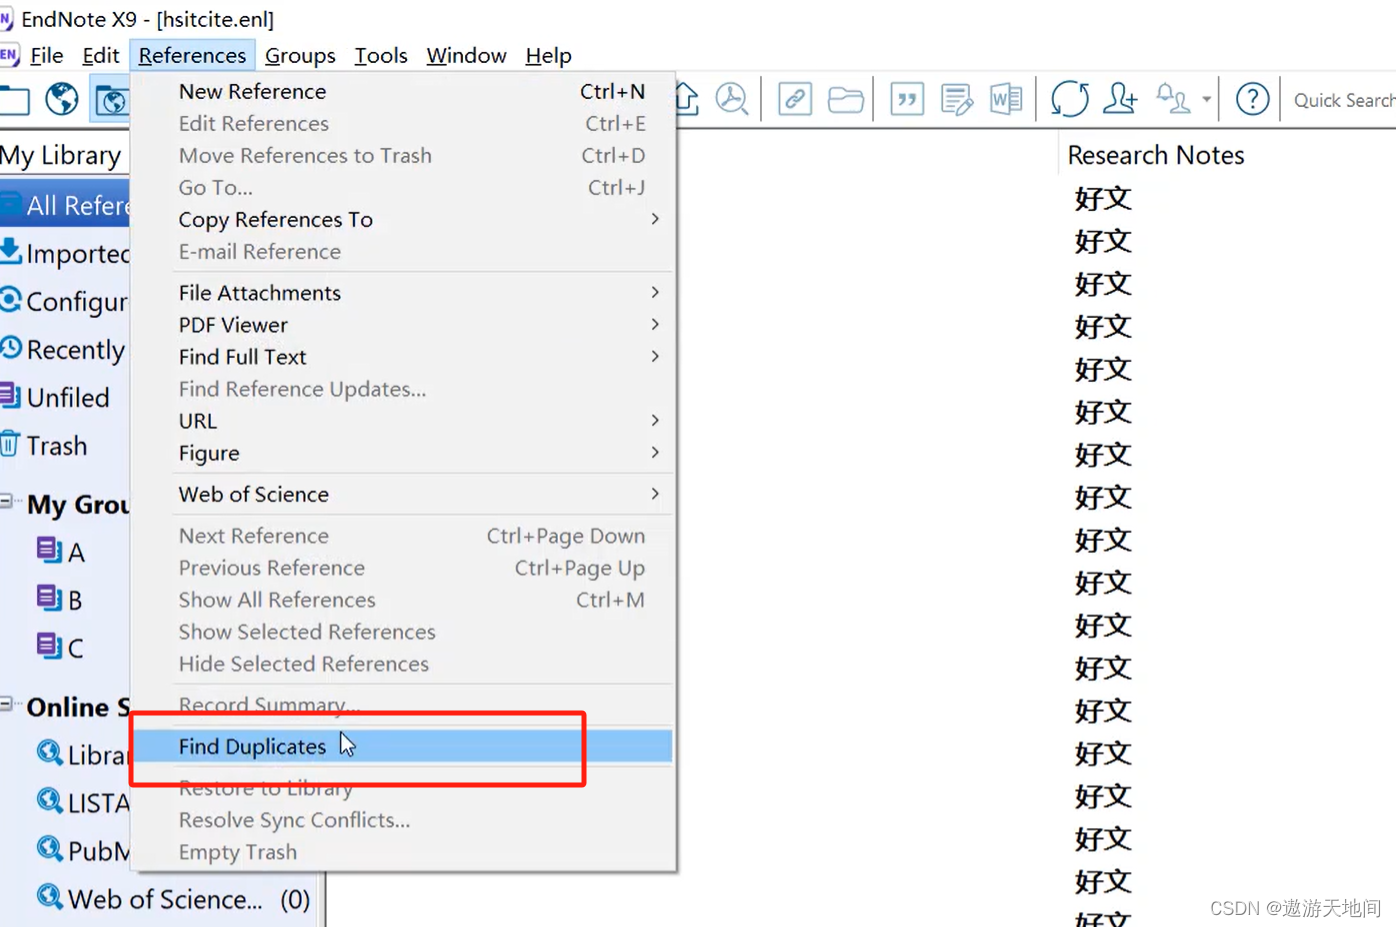Click Show Selected References menu entry
This screenshot has width=1396, height=927.
point(404,631)
